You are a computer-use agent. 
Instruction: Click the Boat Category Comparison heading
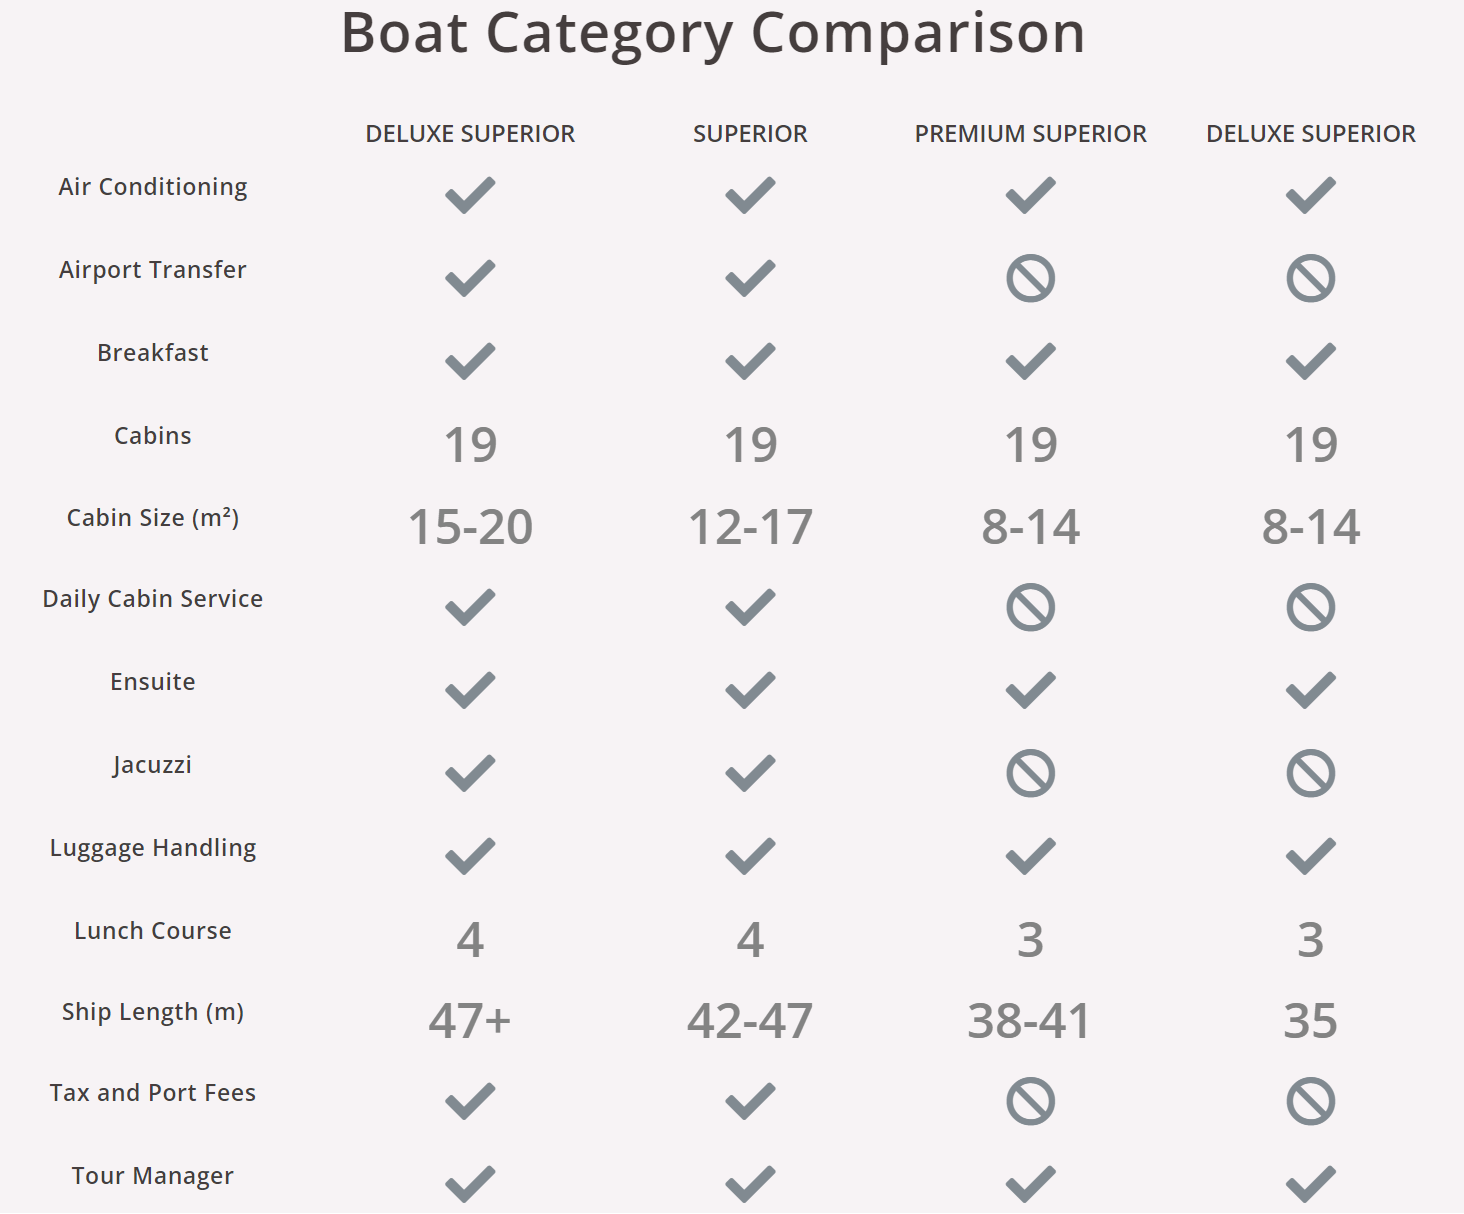click(x=713, y=33)
